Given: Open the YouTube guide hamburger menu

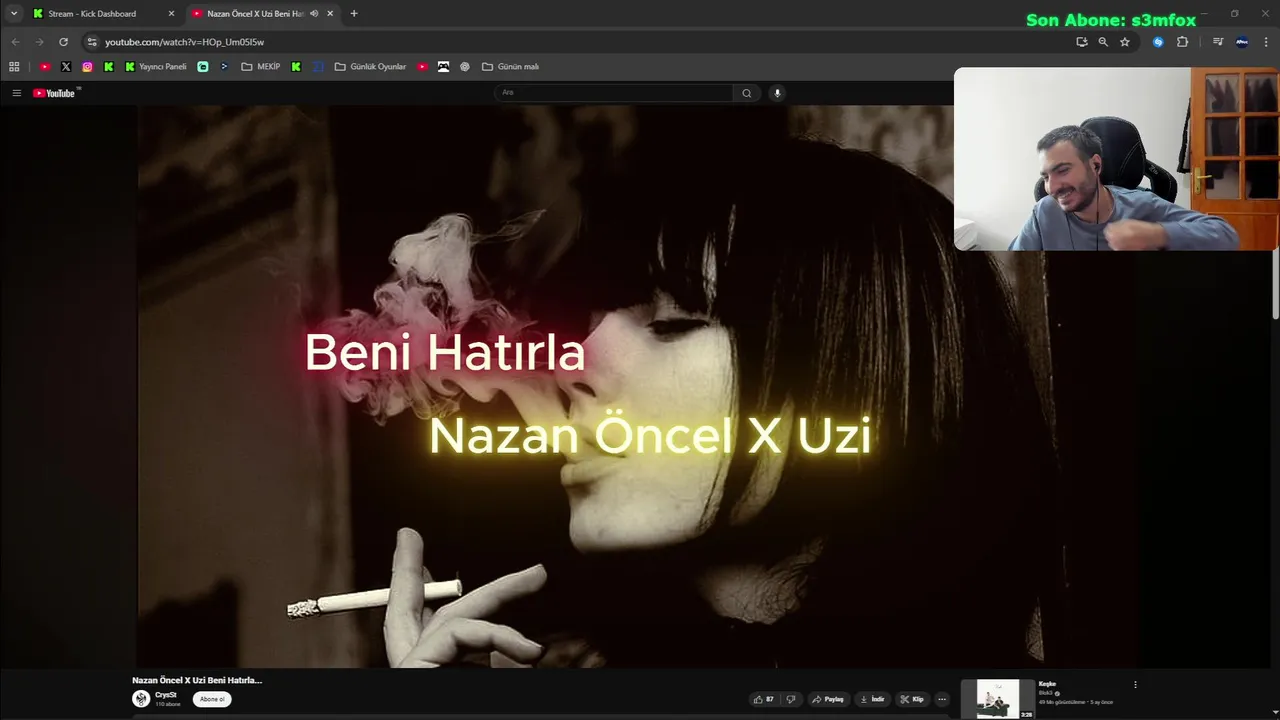Looking at the screenshot, I should [16, 93].
